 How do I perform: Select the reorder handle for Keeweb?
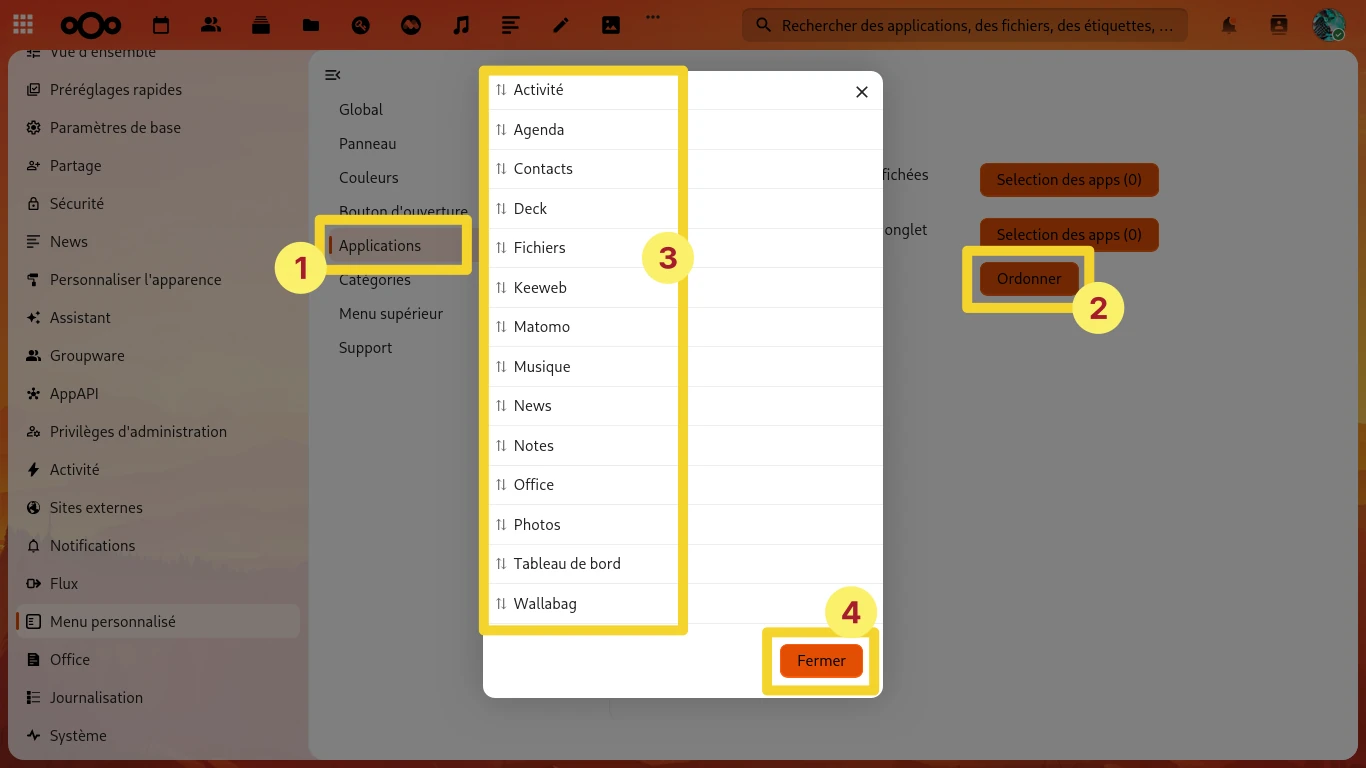[x=502, y=288]
